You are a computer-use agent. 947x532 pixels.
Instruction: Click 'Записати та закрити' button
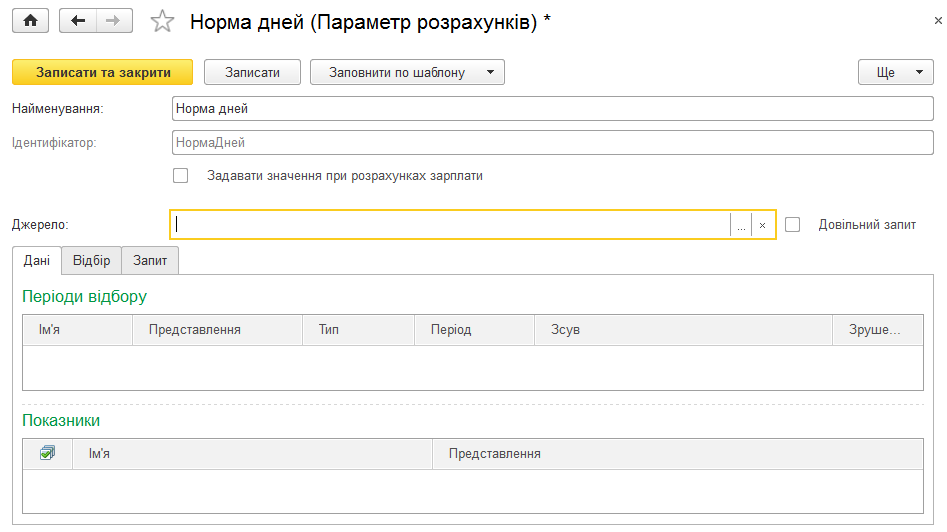[103, 72]
